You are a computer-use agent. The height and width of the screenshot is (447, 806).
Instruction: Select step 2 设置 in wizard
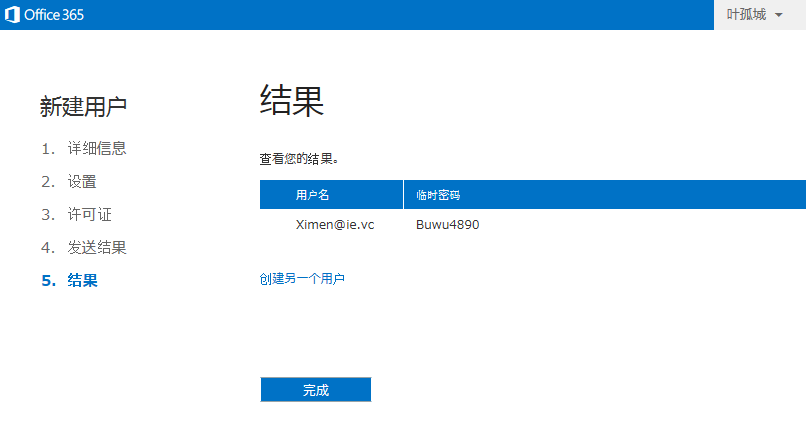pos(82,182)
